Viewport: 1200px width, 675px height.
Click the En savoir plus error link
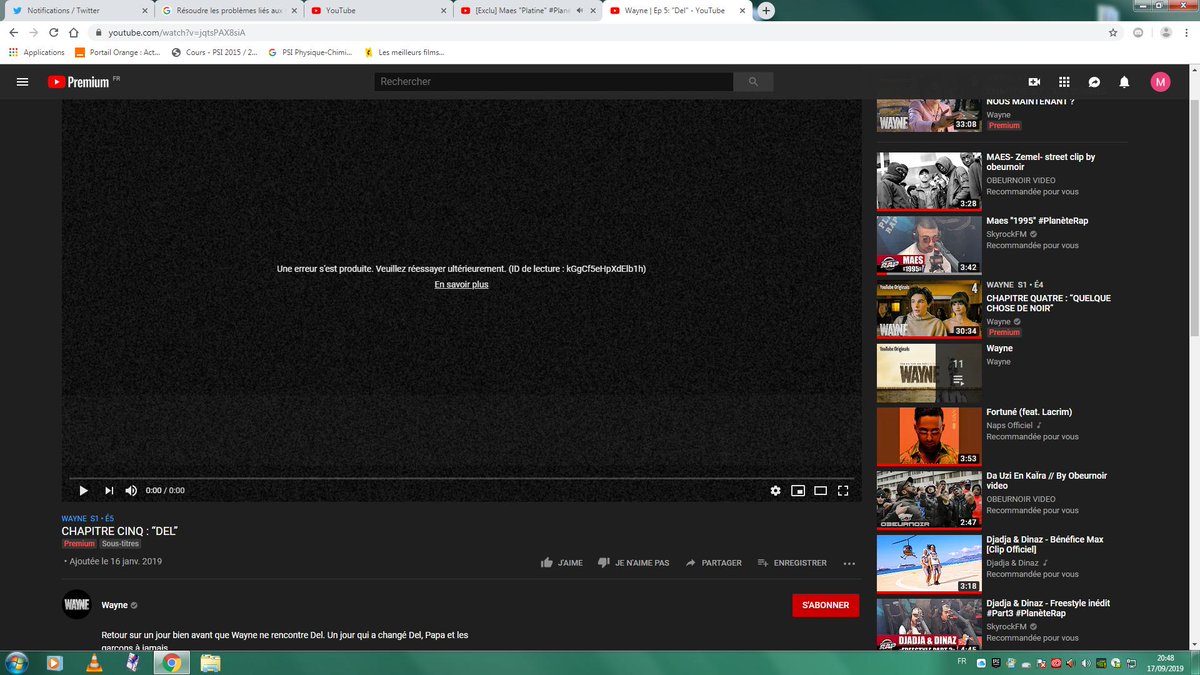[x=461, y=285]
